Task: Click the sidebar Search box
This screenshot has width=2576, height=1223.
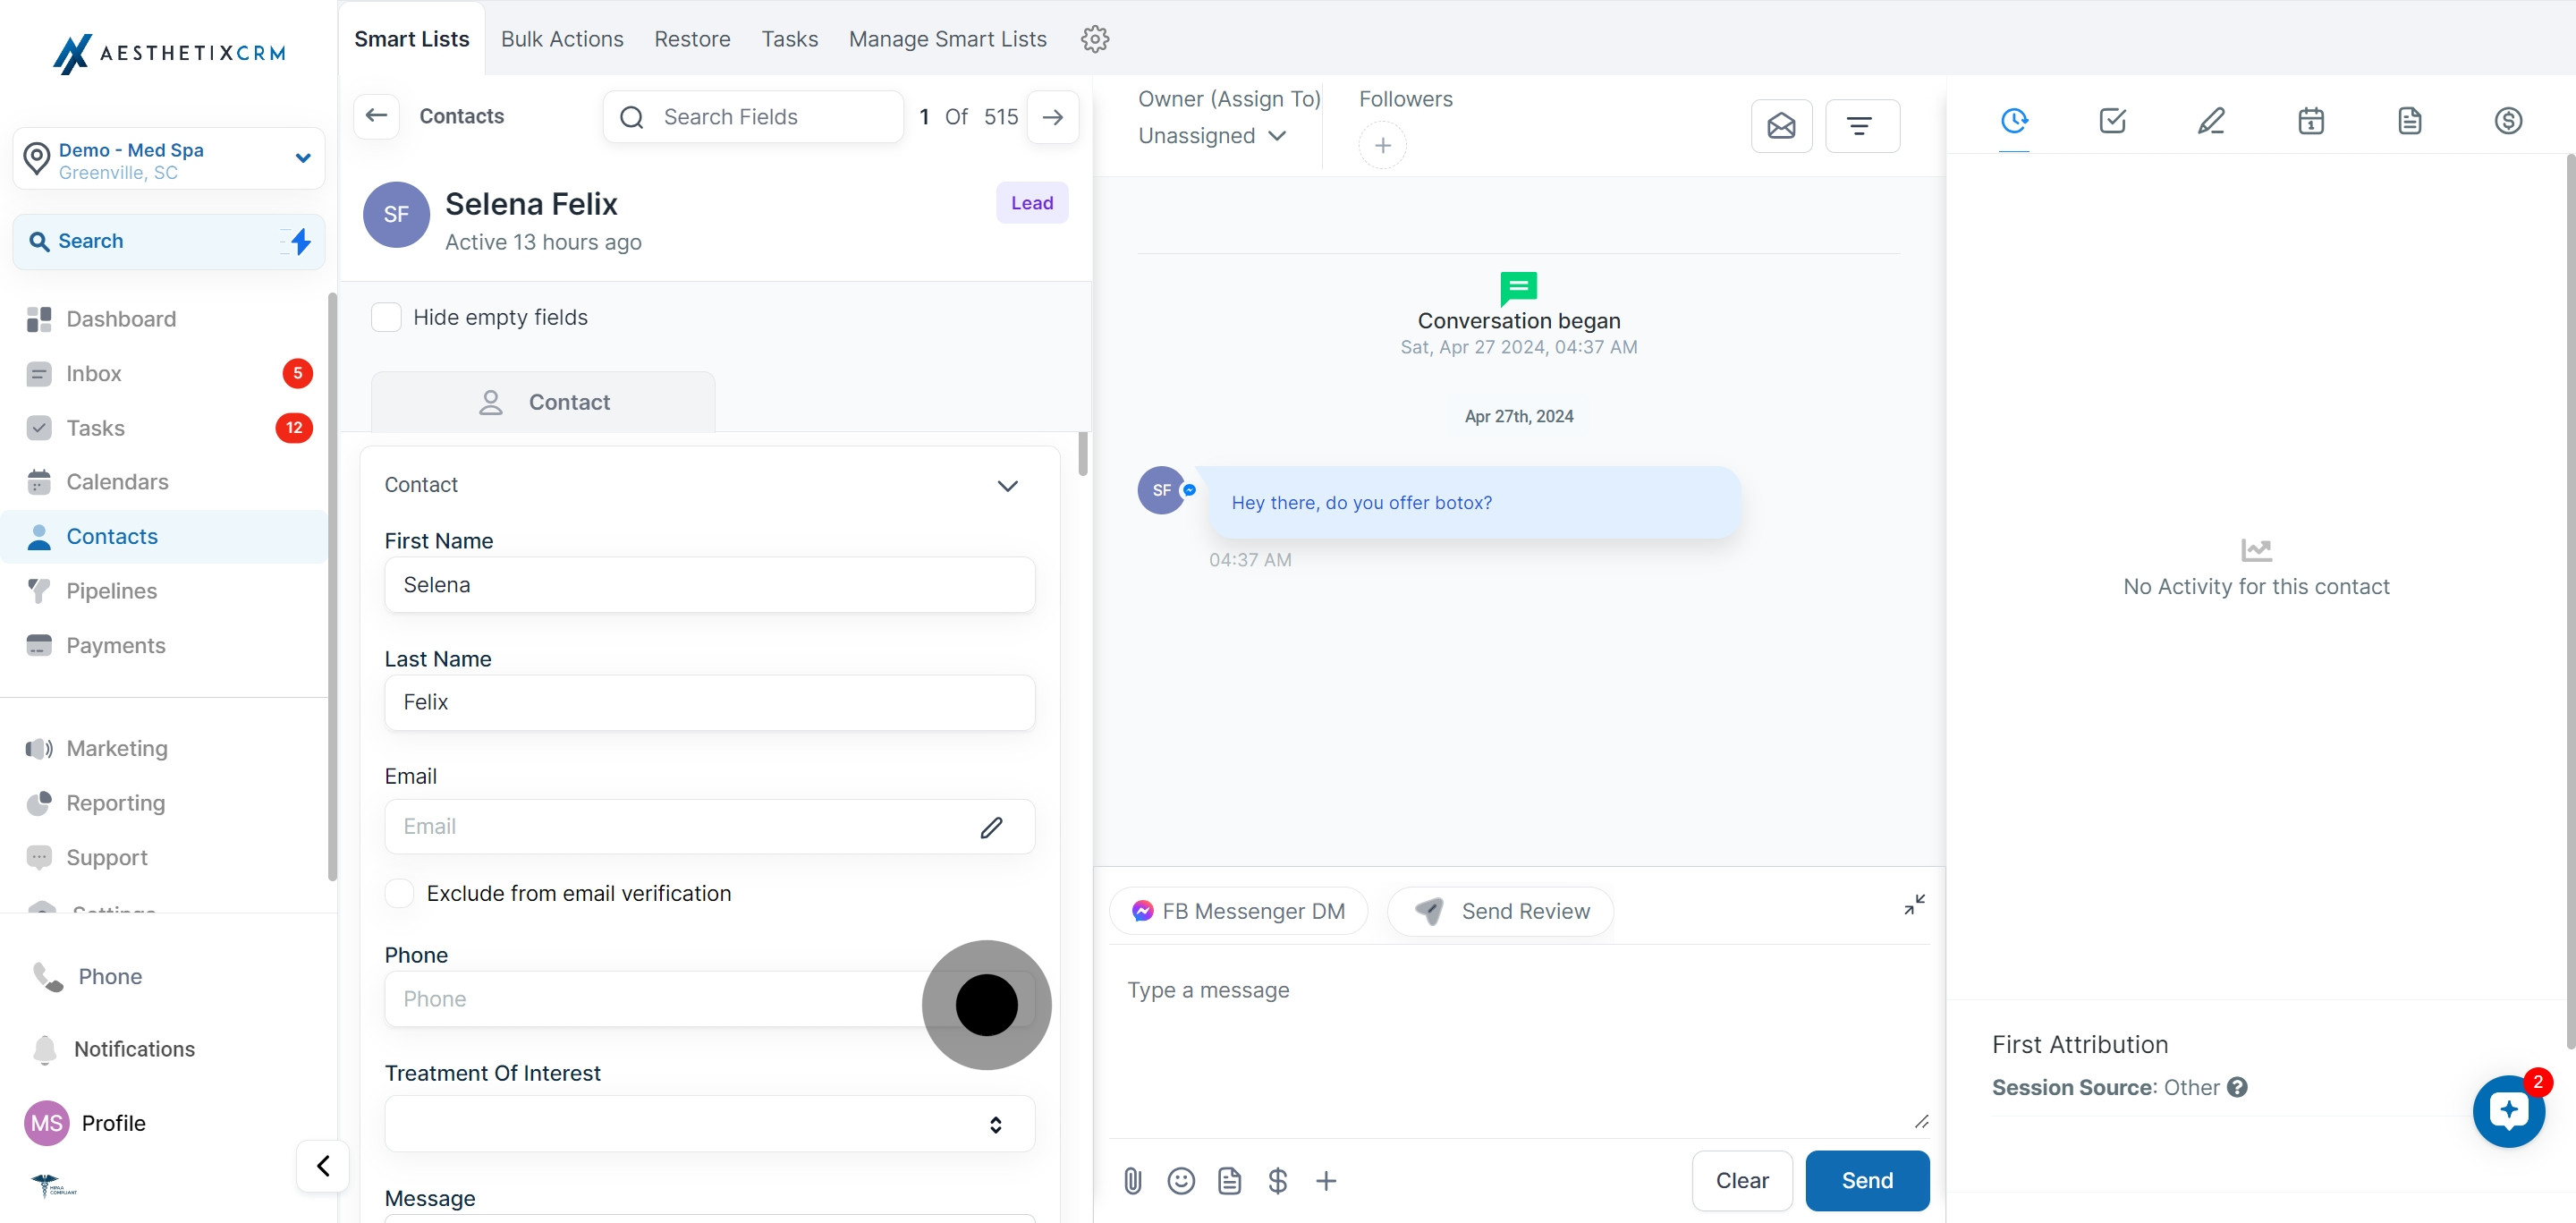Action: [169, 241]
